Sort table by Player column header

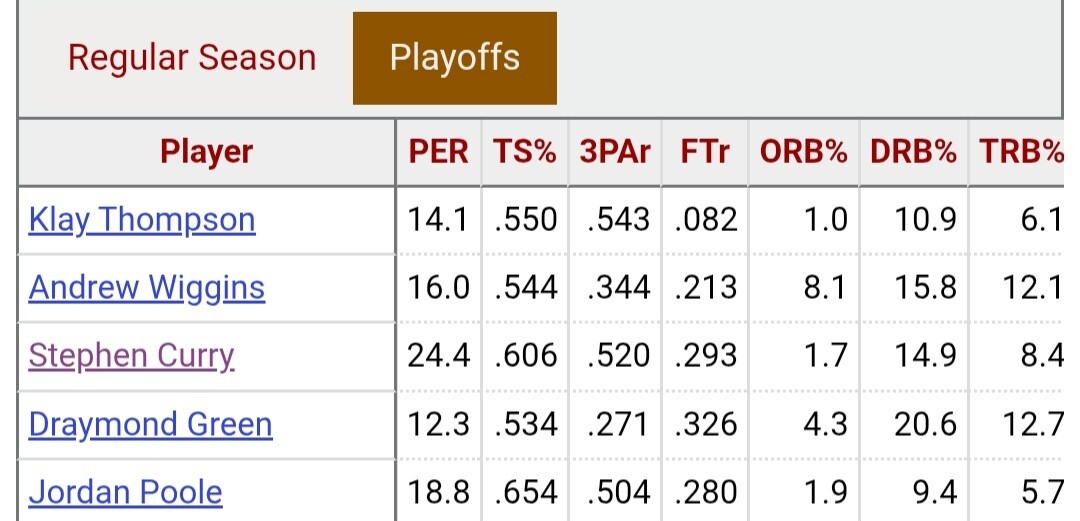(x=207, y=152)
